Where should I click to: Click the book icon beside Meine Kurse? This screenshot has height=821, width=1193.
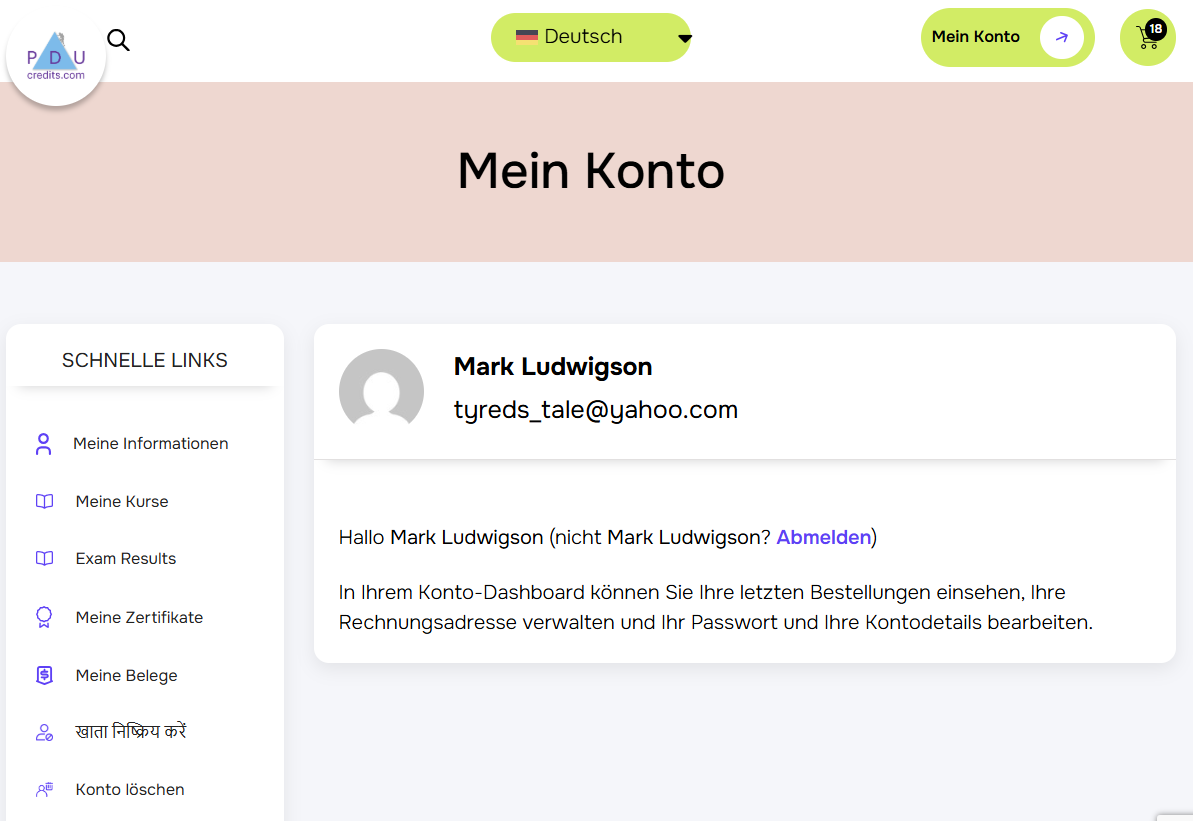(44, 502)
